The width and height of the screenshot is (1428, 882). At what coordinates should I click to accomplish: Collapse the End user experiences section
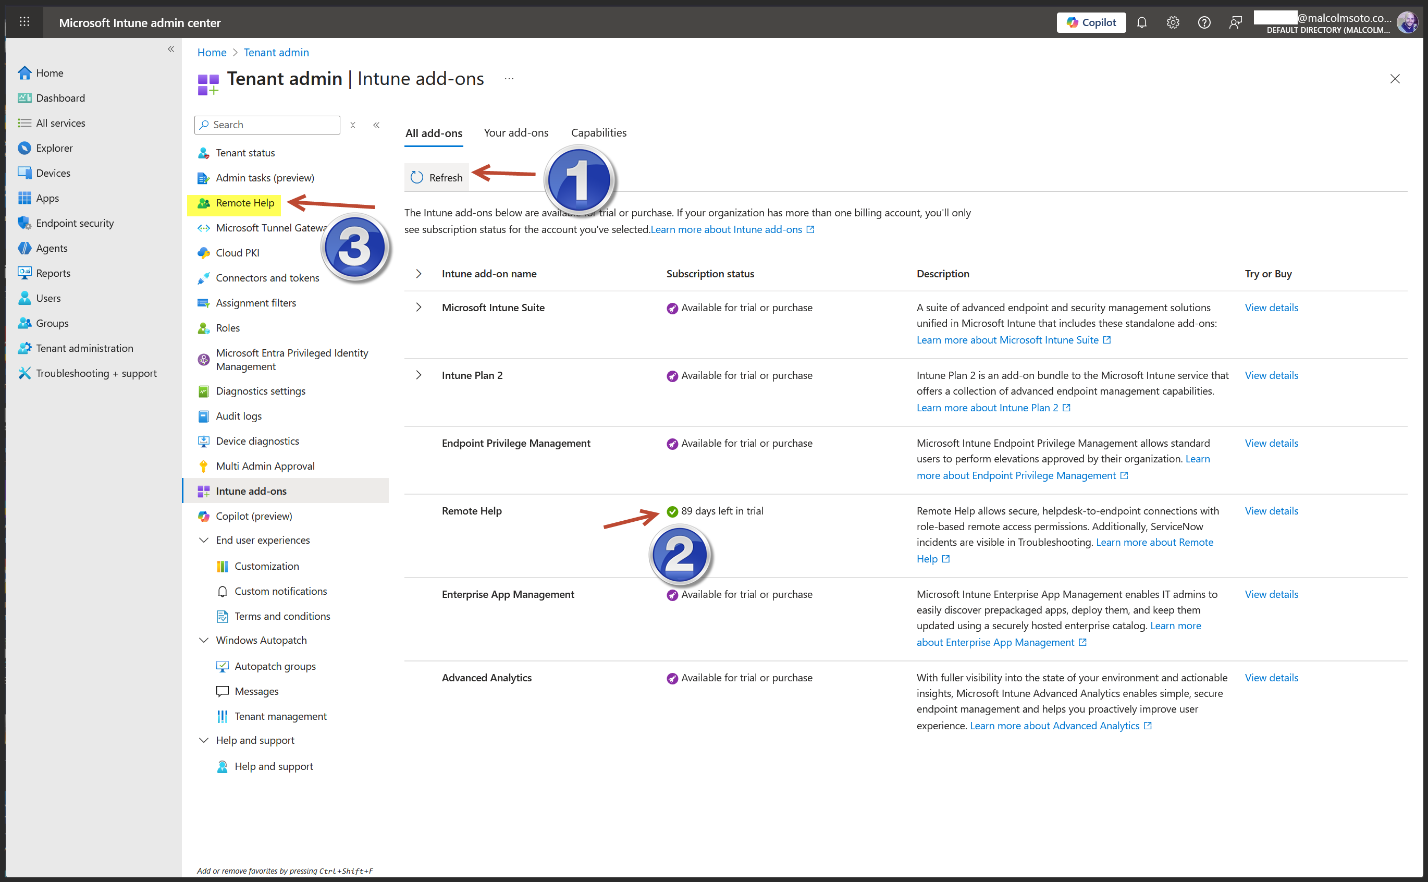point(204,540)
